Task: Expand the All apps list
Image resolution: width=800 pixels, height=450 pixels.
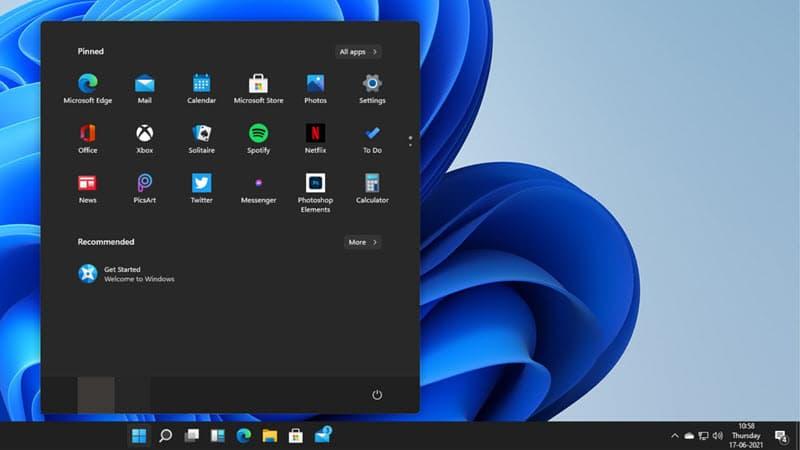Action: click(358, 51)
